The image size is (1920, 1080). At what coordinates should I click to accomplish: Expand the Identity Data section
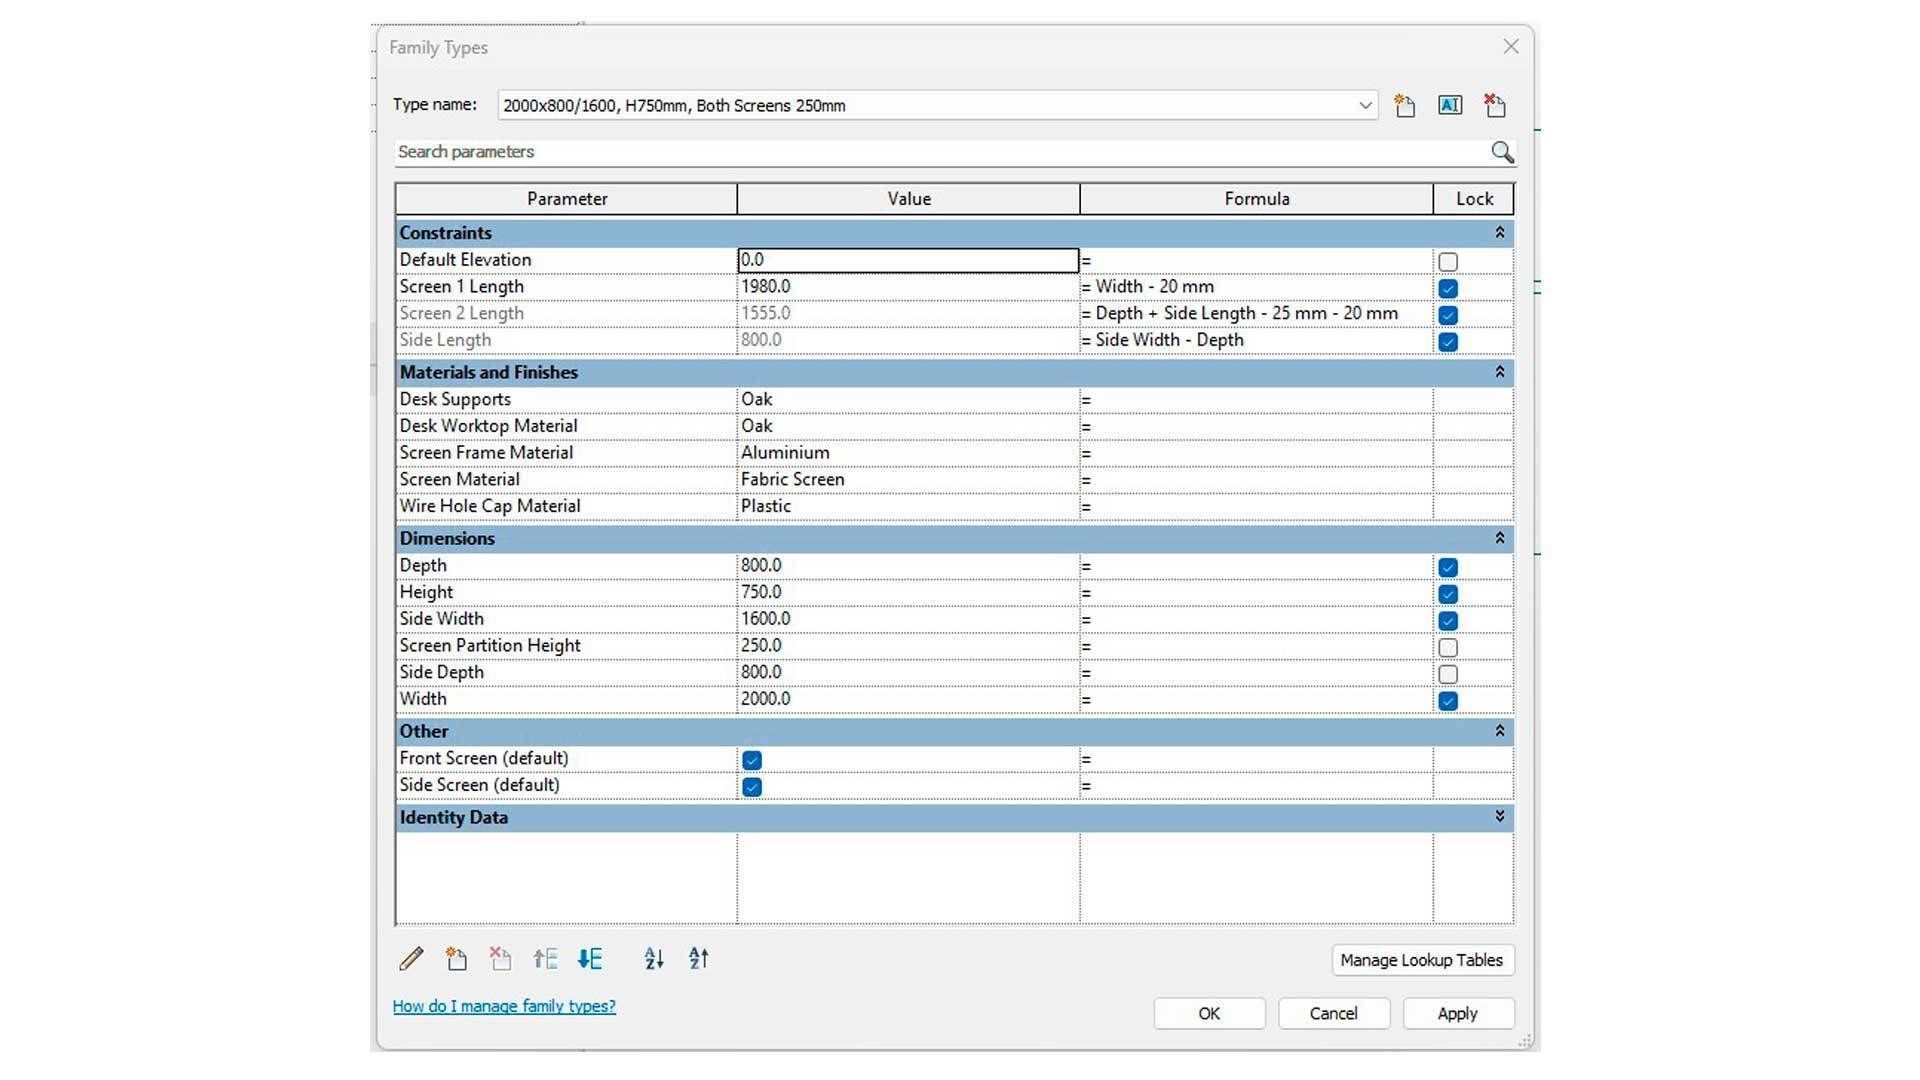tap(1499, 817)
